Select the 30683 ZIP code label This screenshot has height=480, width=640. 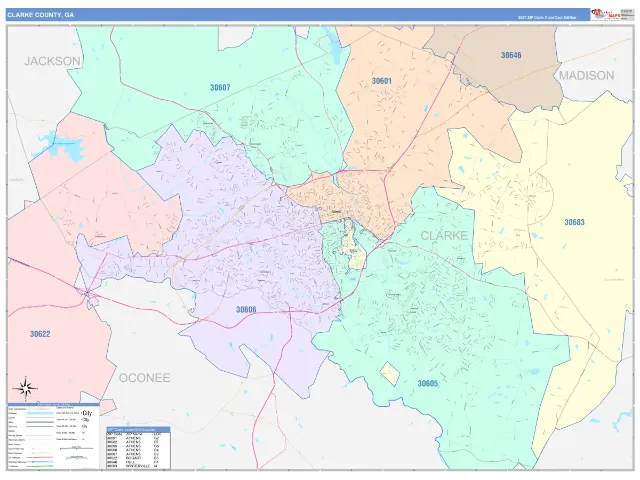point(574,222)
